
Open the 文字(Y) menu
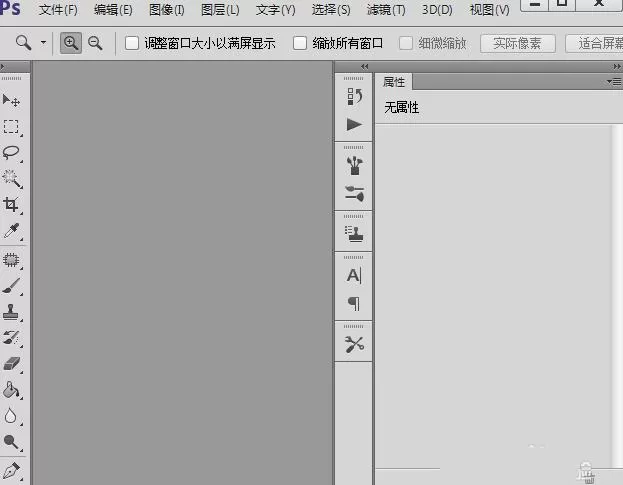(x=275, y=10)
